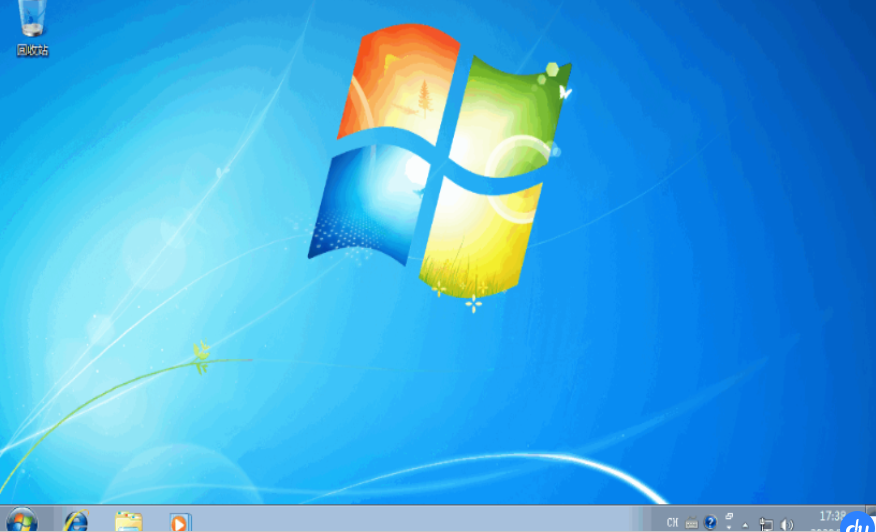Screen dimensions: 876x532
Task: Click the language bar restore icon
Action: coord(729,516)
